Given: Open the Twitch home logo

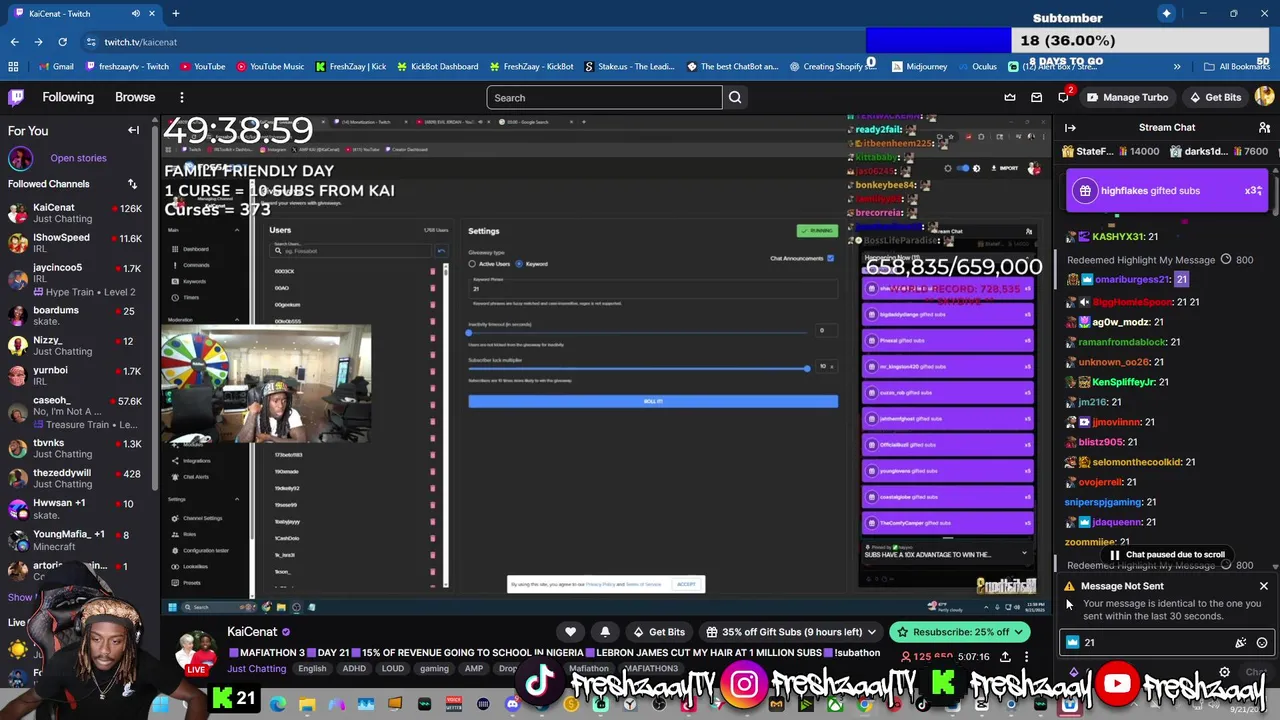Looking at the screenshot, I should click(16, 97).
